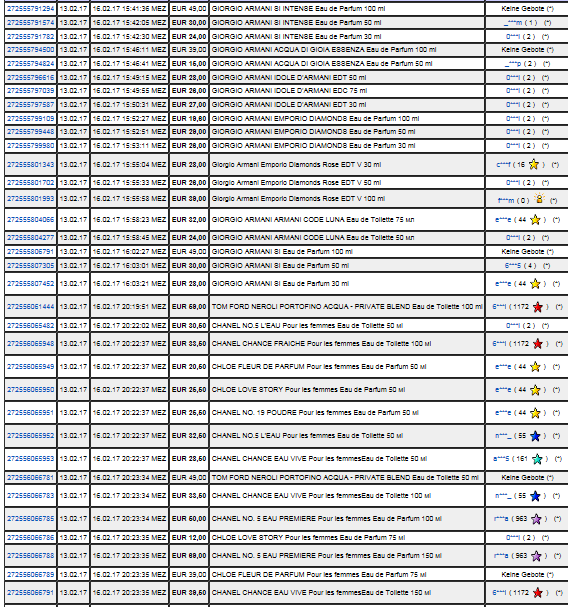The width and height of the screenshot is (568, 607).
Task: Click purple star in EAU PREMIERE 150 row
Action: tap(536, 556)
